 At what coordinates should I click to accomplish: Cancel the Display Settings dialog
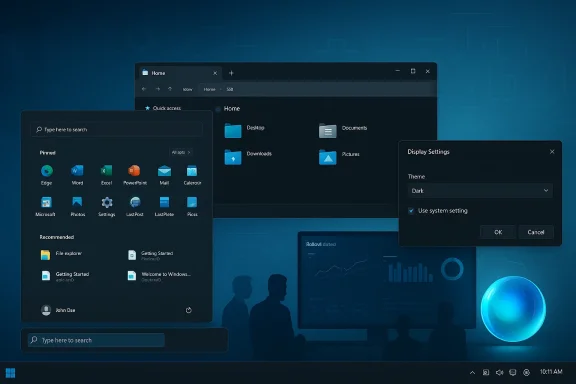536,232
